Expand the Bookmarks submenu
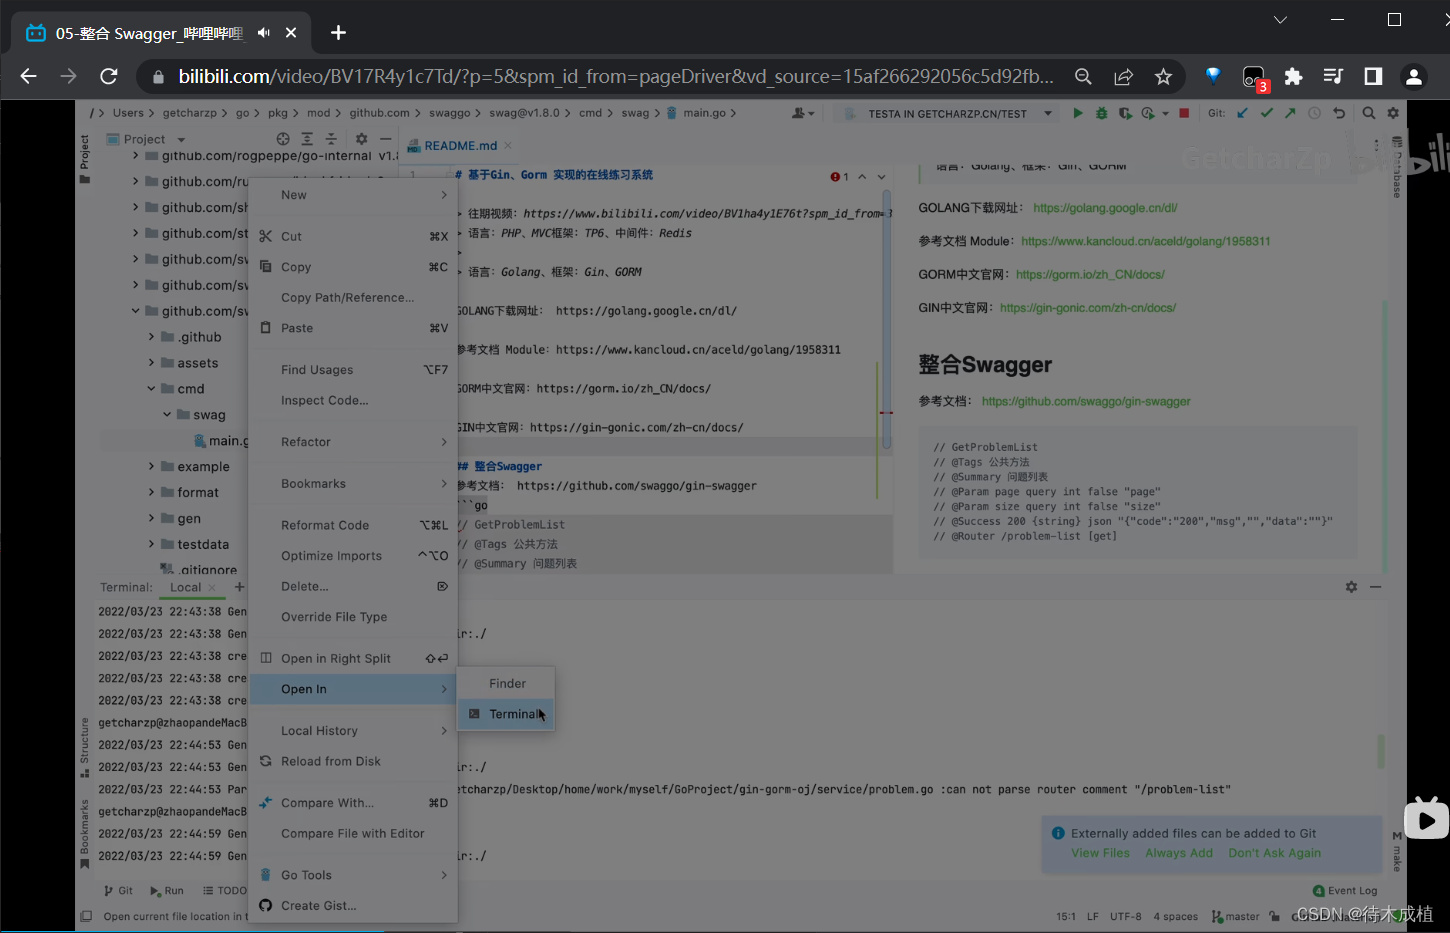 tap(353, 484)
